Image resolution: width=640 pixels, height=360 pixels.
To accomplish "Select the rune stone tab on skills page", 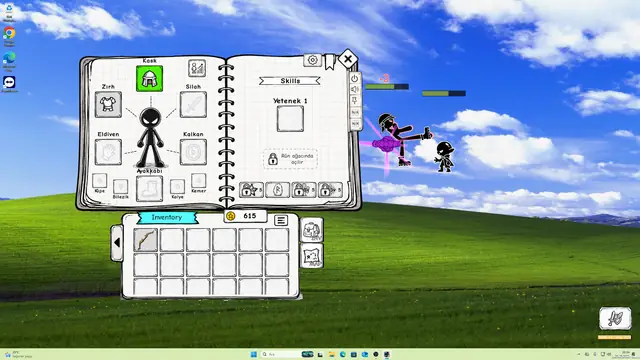I will click(x=278, y=190).
